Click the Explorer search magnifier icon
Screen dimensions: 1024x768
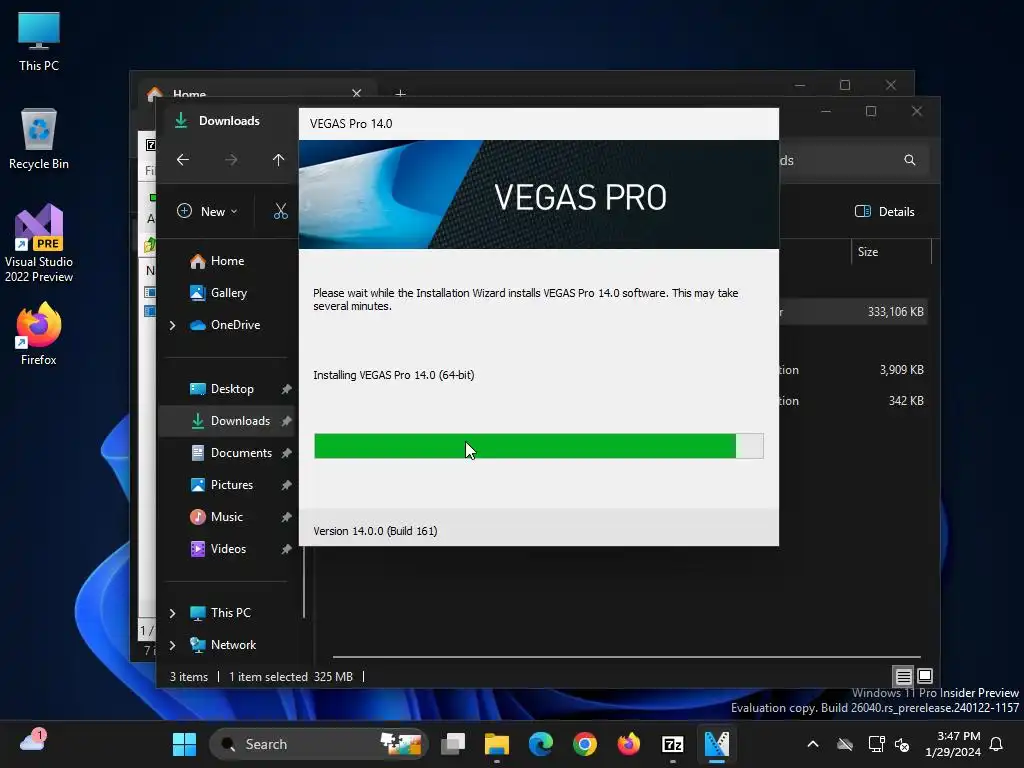(909, 160)
